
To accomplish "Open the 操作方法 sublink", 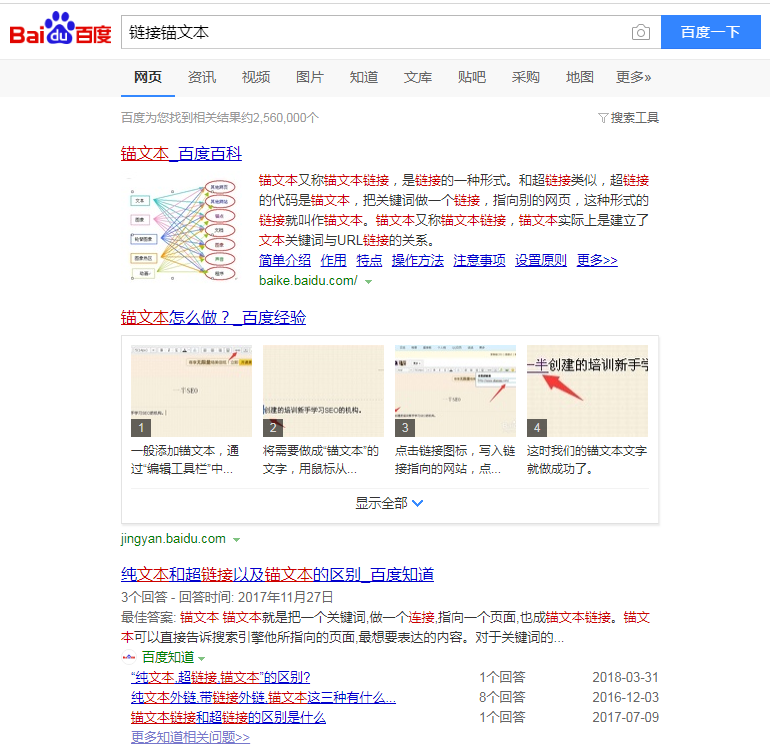I will click(x=418, y=260).
